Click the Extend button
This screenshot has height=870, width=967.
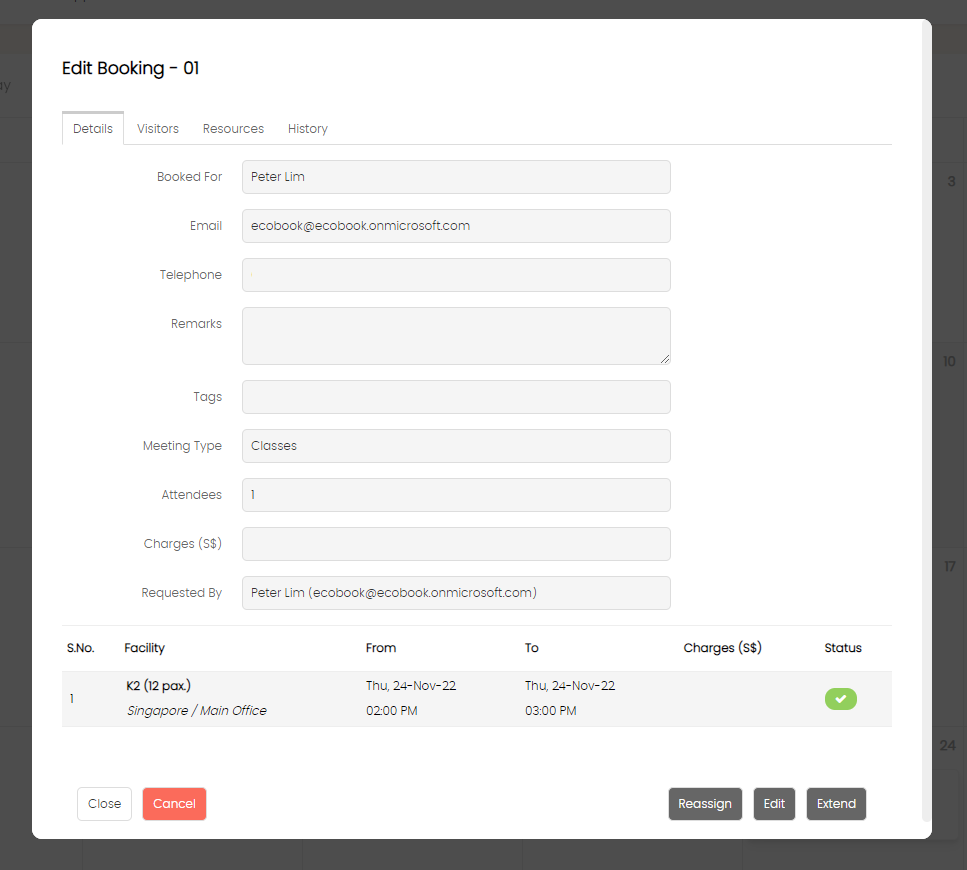pos(836,803)
